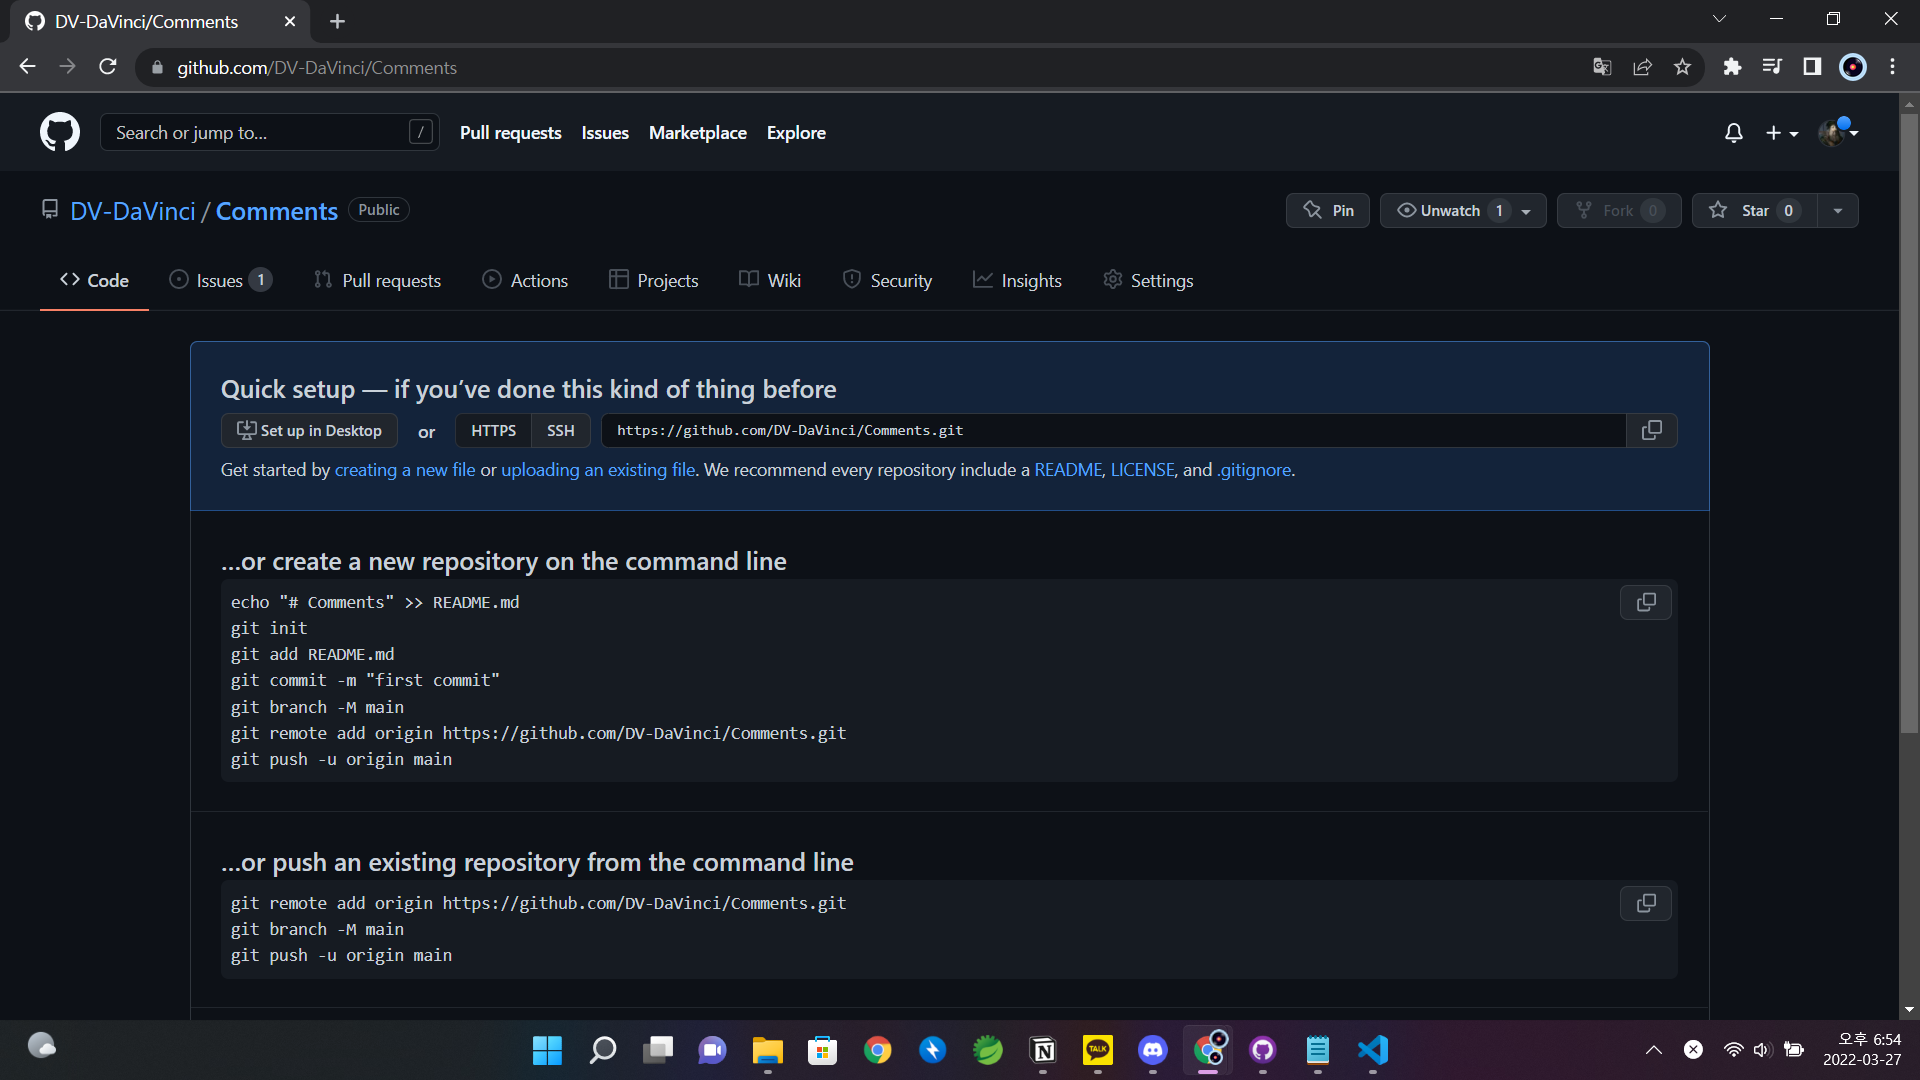Expand the Unwatch notifications dropdown

1526,211
